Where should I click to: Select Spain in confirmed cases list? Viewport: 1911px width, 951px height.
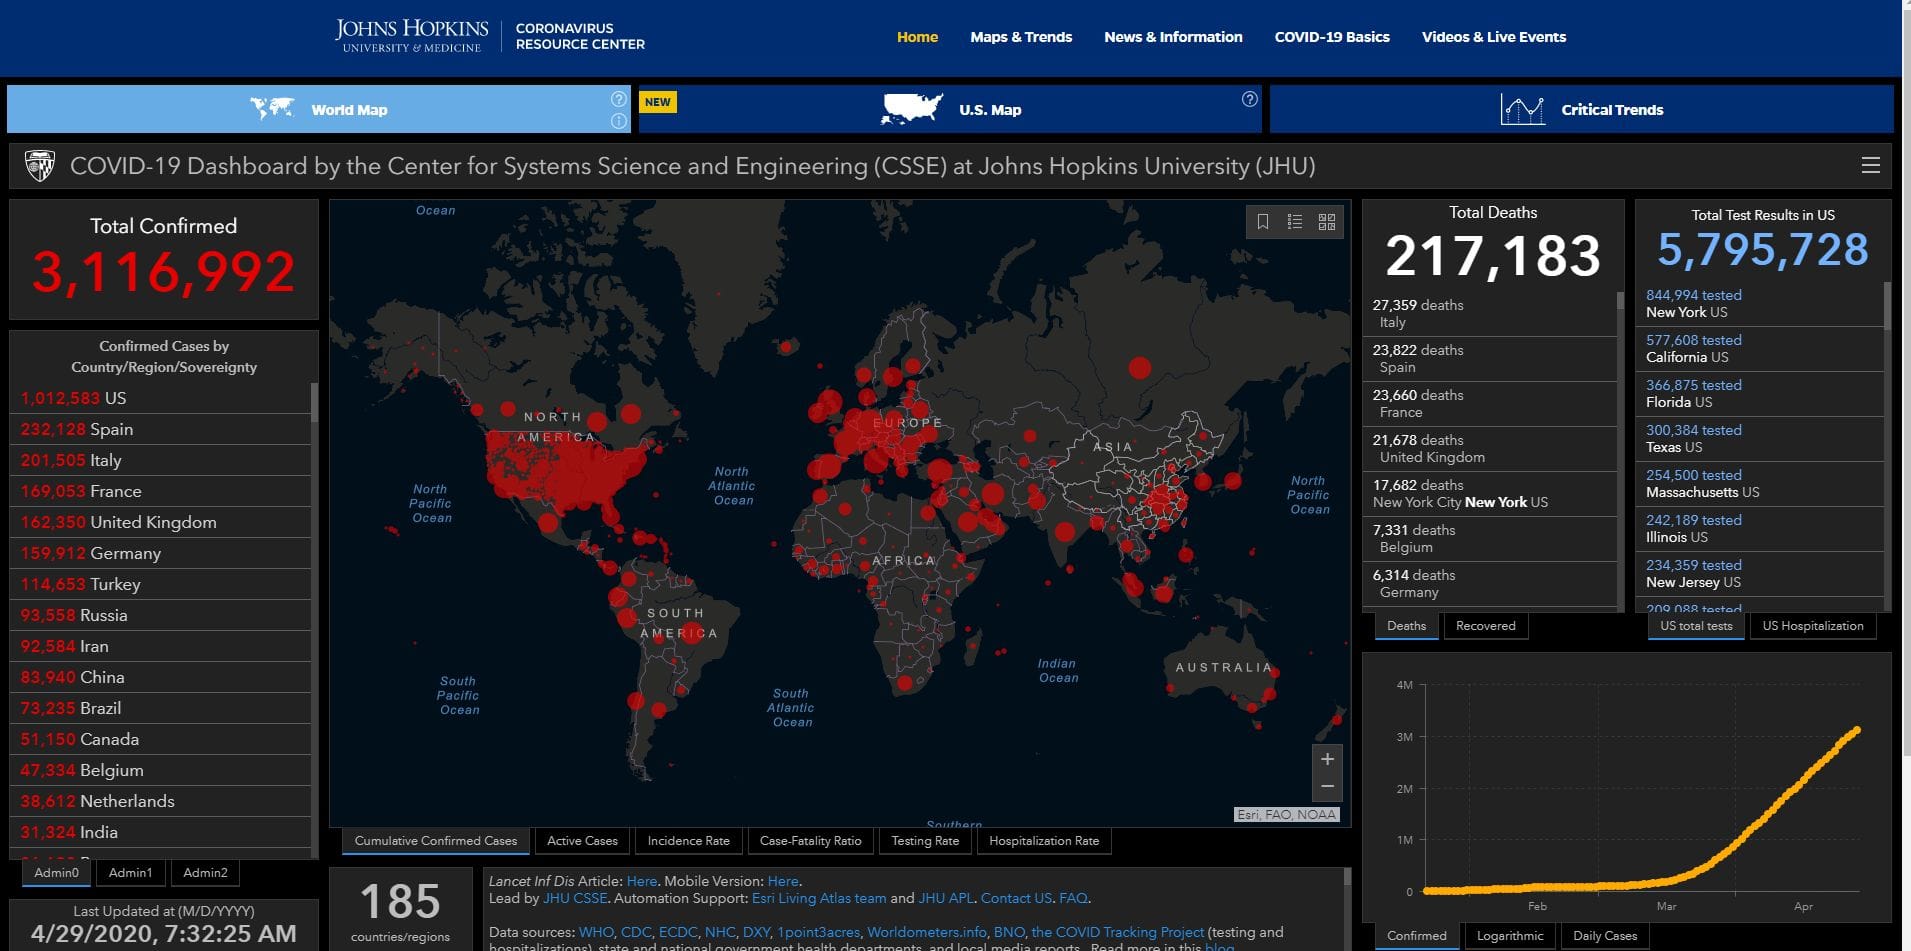pos(160,429)
